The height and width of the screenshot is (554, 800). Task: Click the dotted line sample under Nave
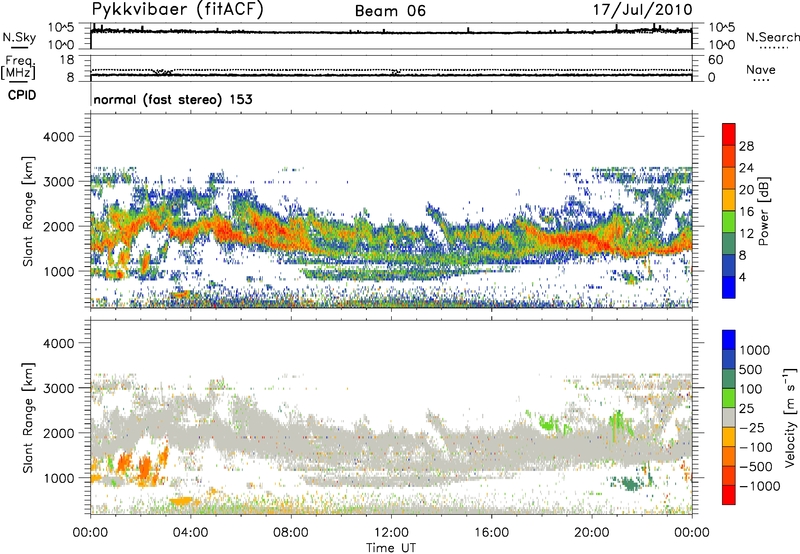pos(761,80)
